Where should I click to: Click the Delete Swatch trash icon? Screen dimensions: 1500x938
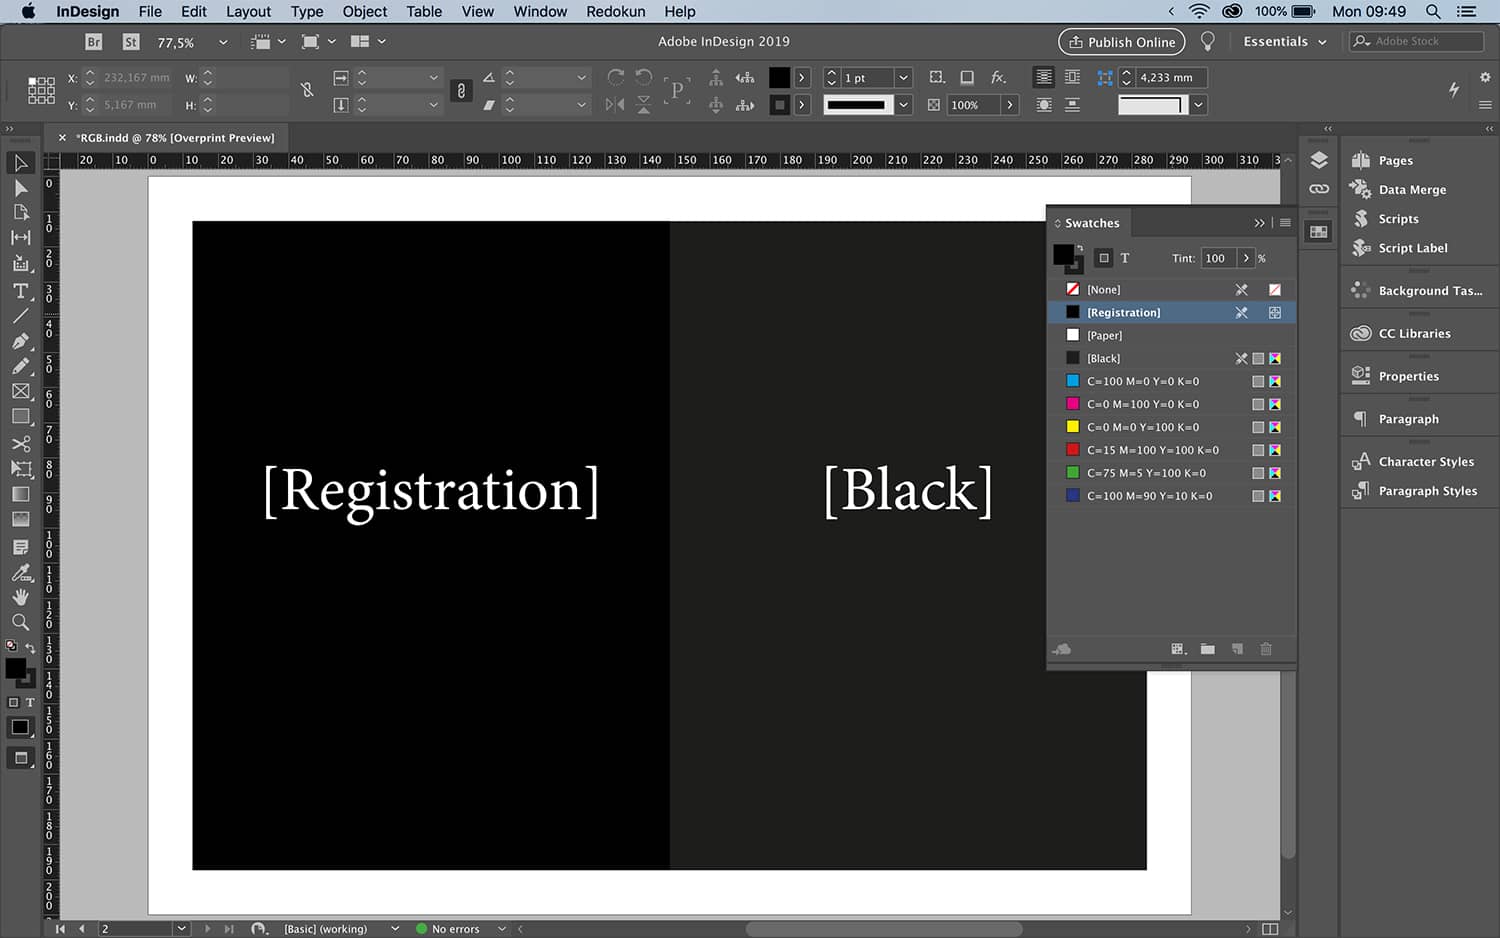[1266, 649]
